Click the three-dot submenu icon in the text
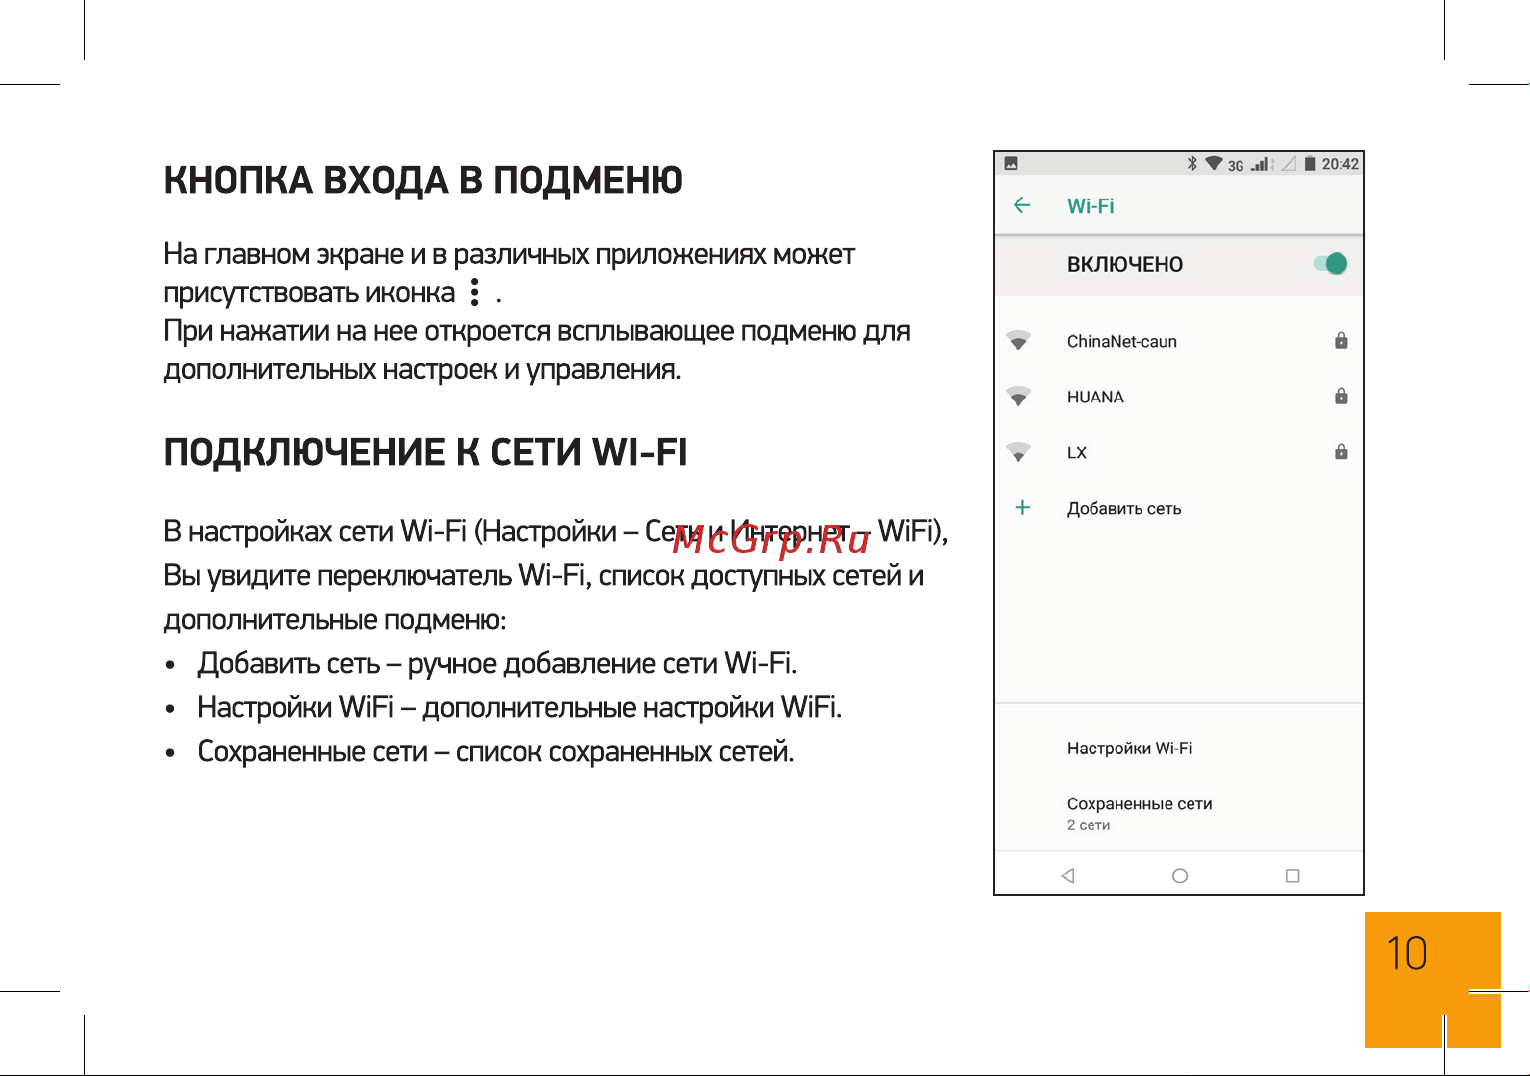 pyautogui.click(x=475, y=292)
